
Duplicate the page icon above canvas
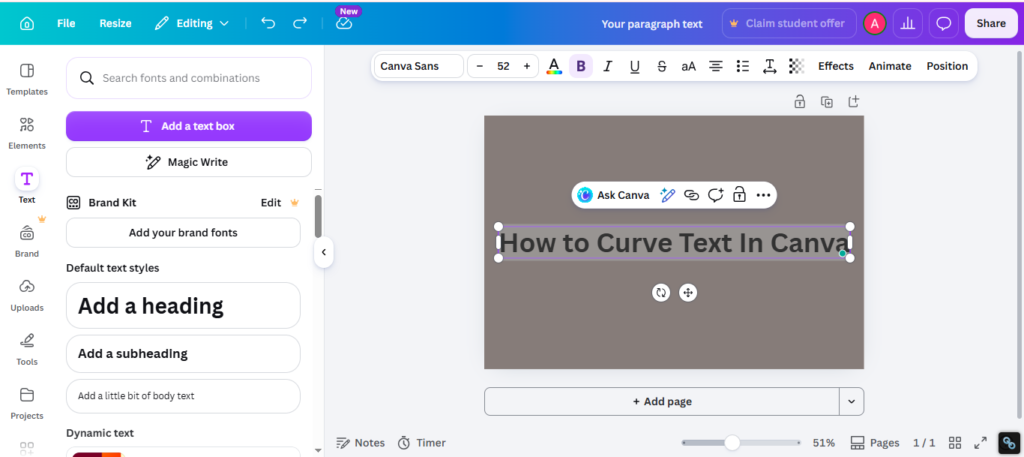827,102
